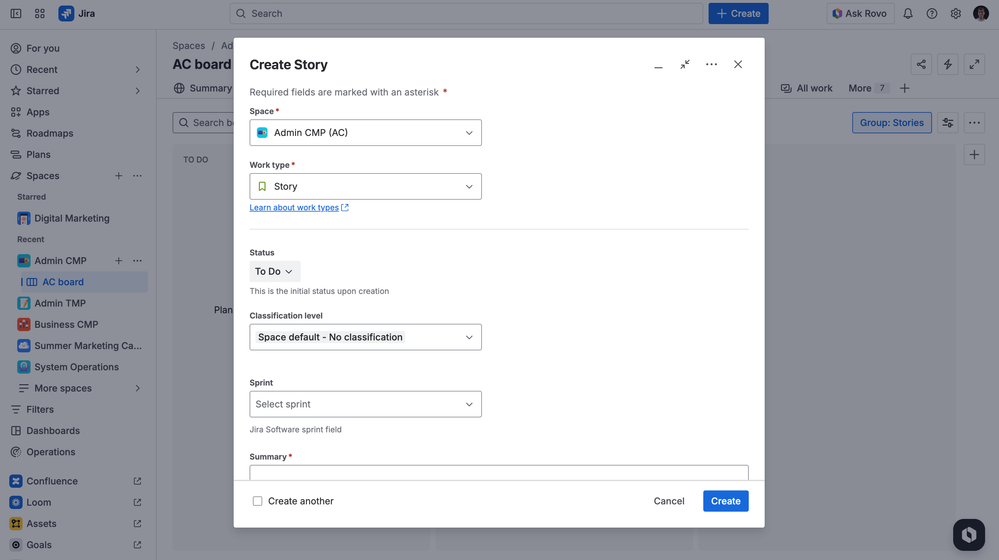The width and height of the screenshot is (999, 560).
Task: Toggle the sidebar collapse icon
Action: point(16,13)
